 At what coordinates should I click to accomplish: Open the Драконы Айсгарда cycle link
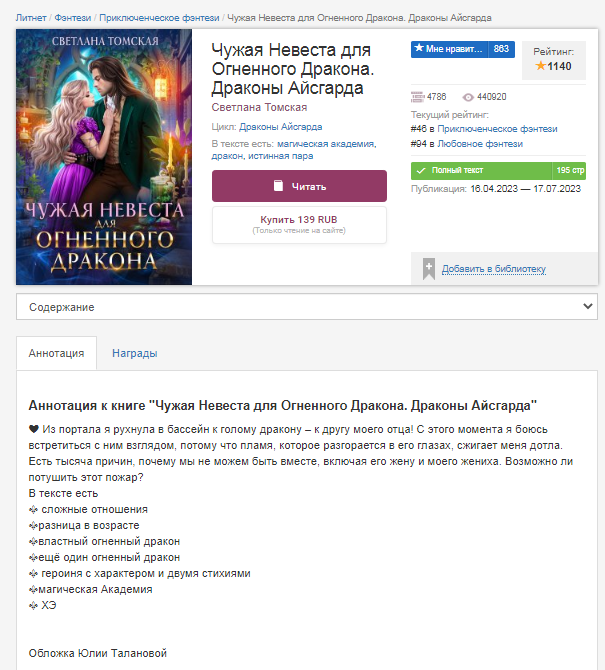coord(280,127)
